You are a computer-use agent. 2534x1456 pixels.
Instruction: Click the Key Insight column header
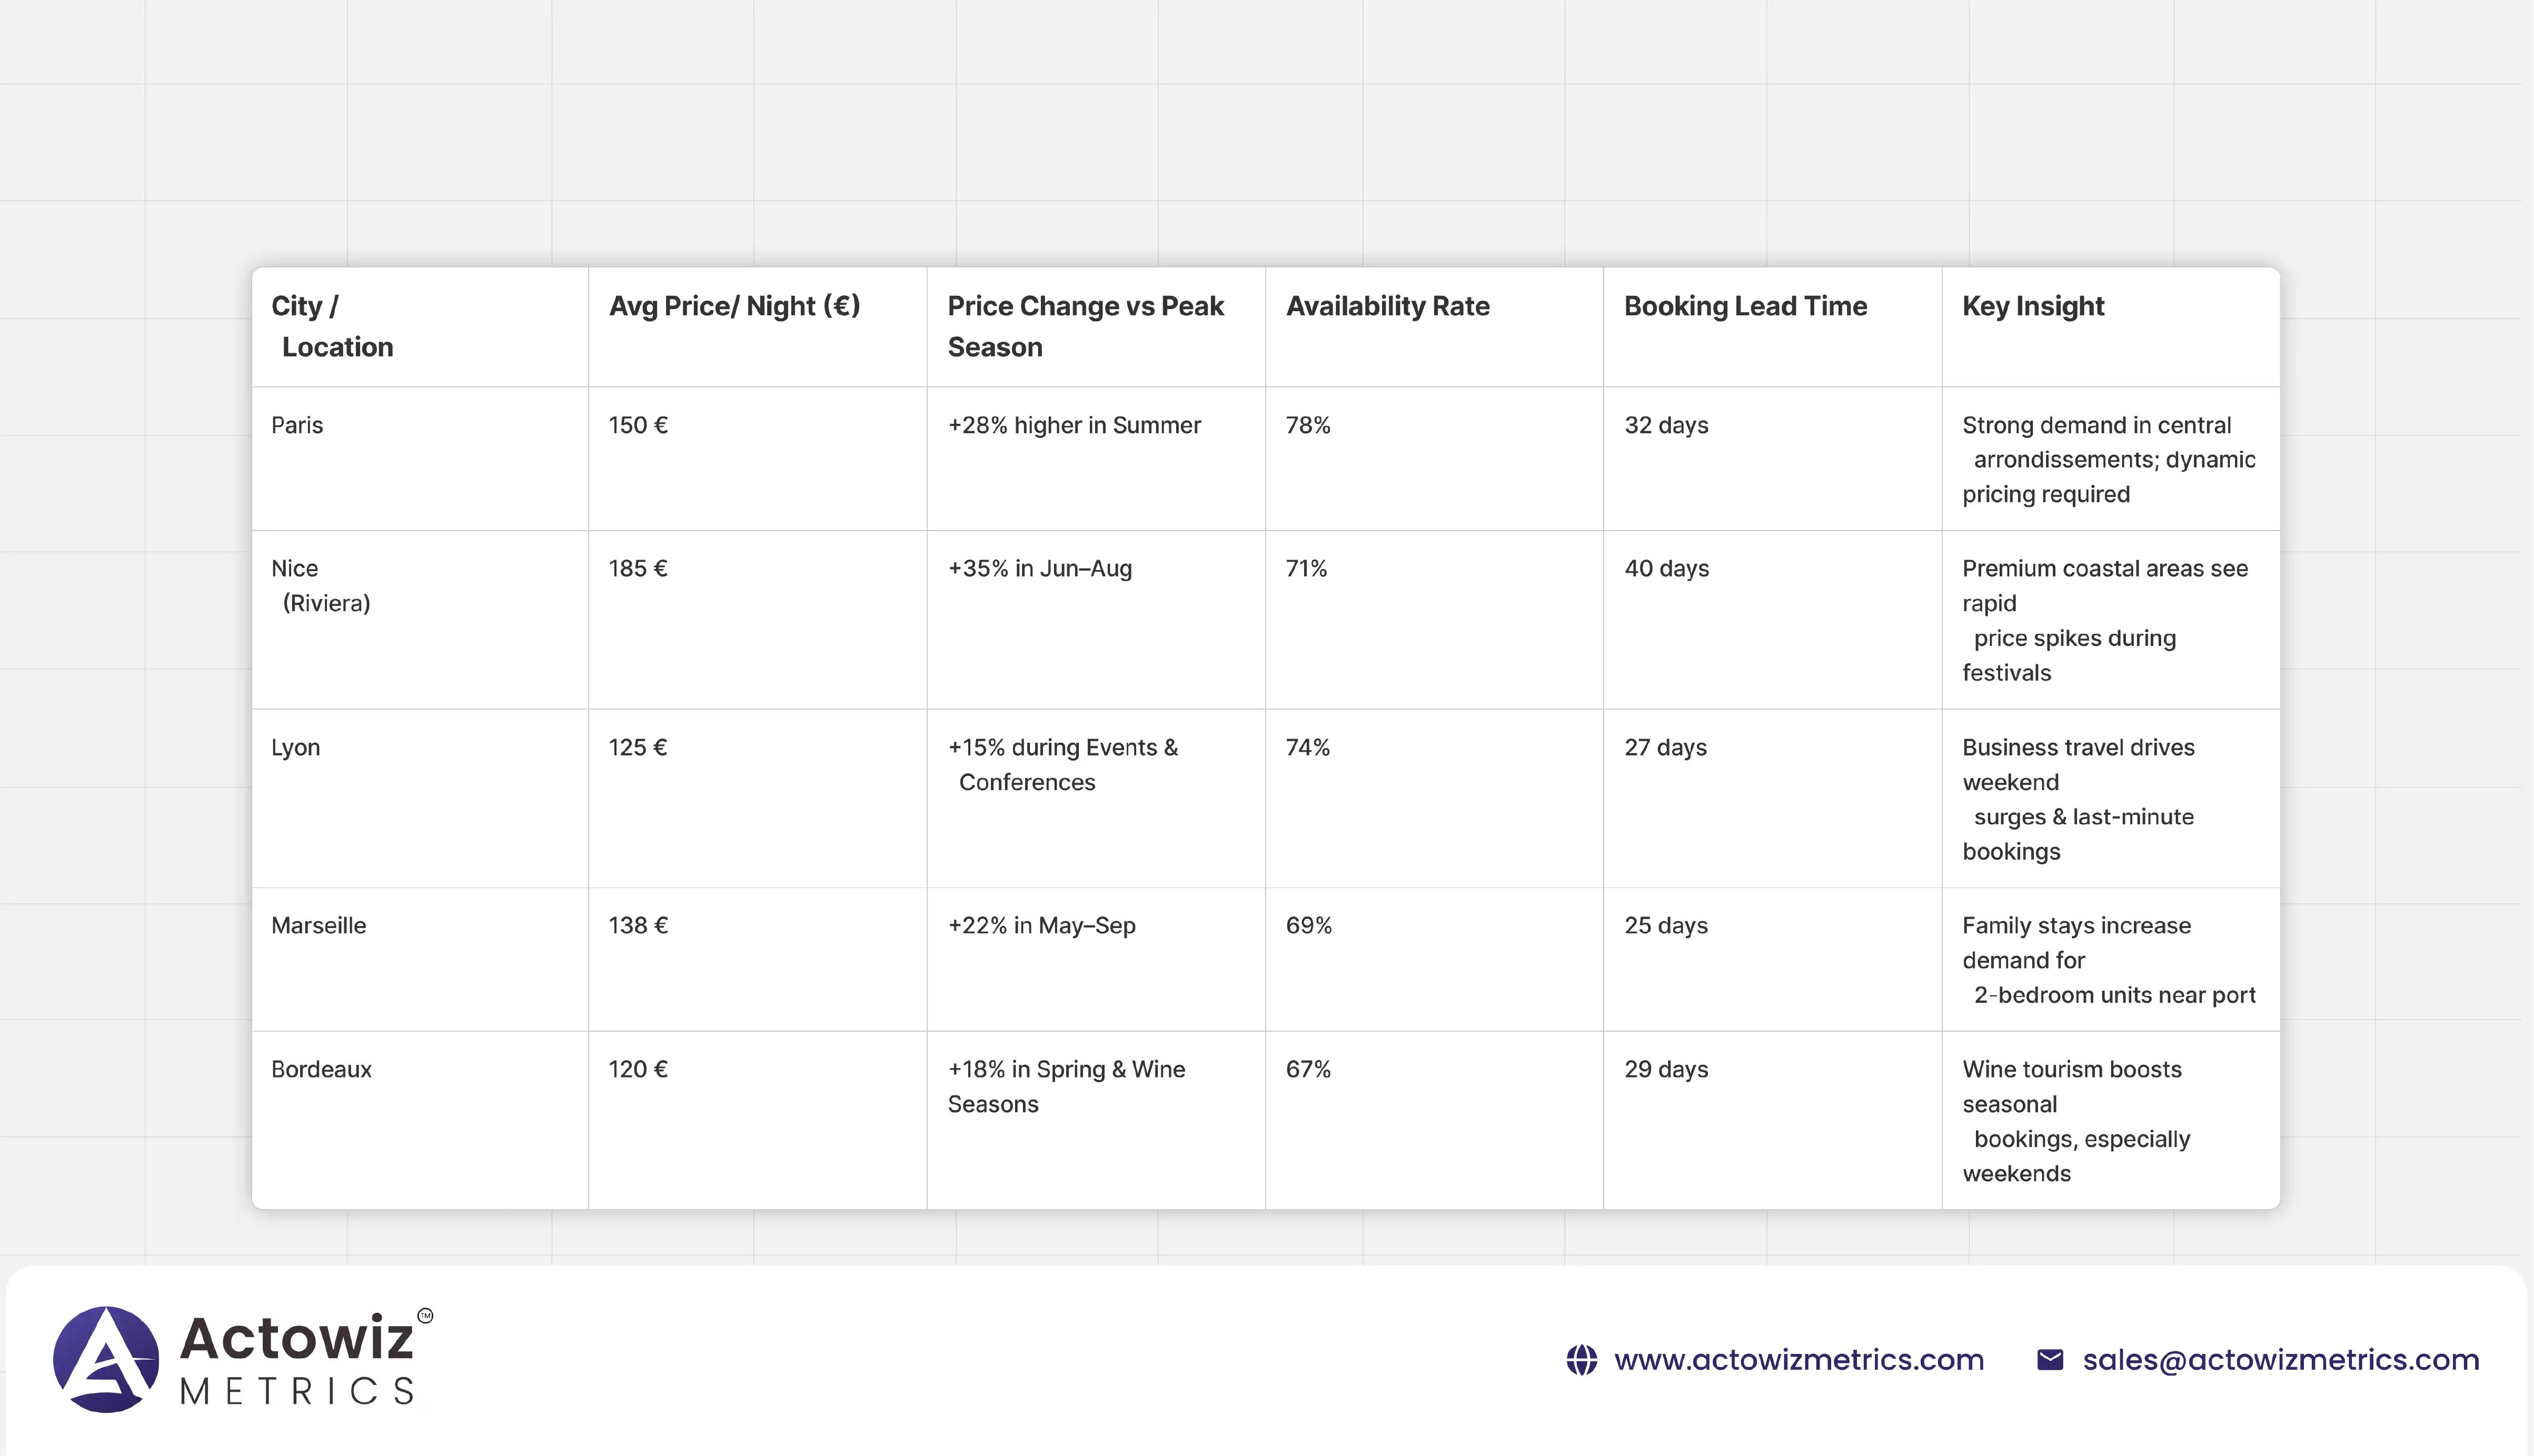(x=2033, y=306)
